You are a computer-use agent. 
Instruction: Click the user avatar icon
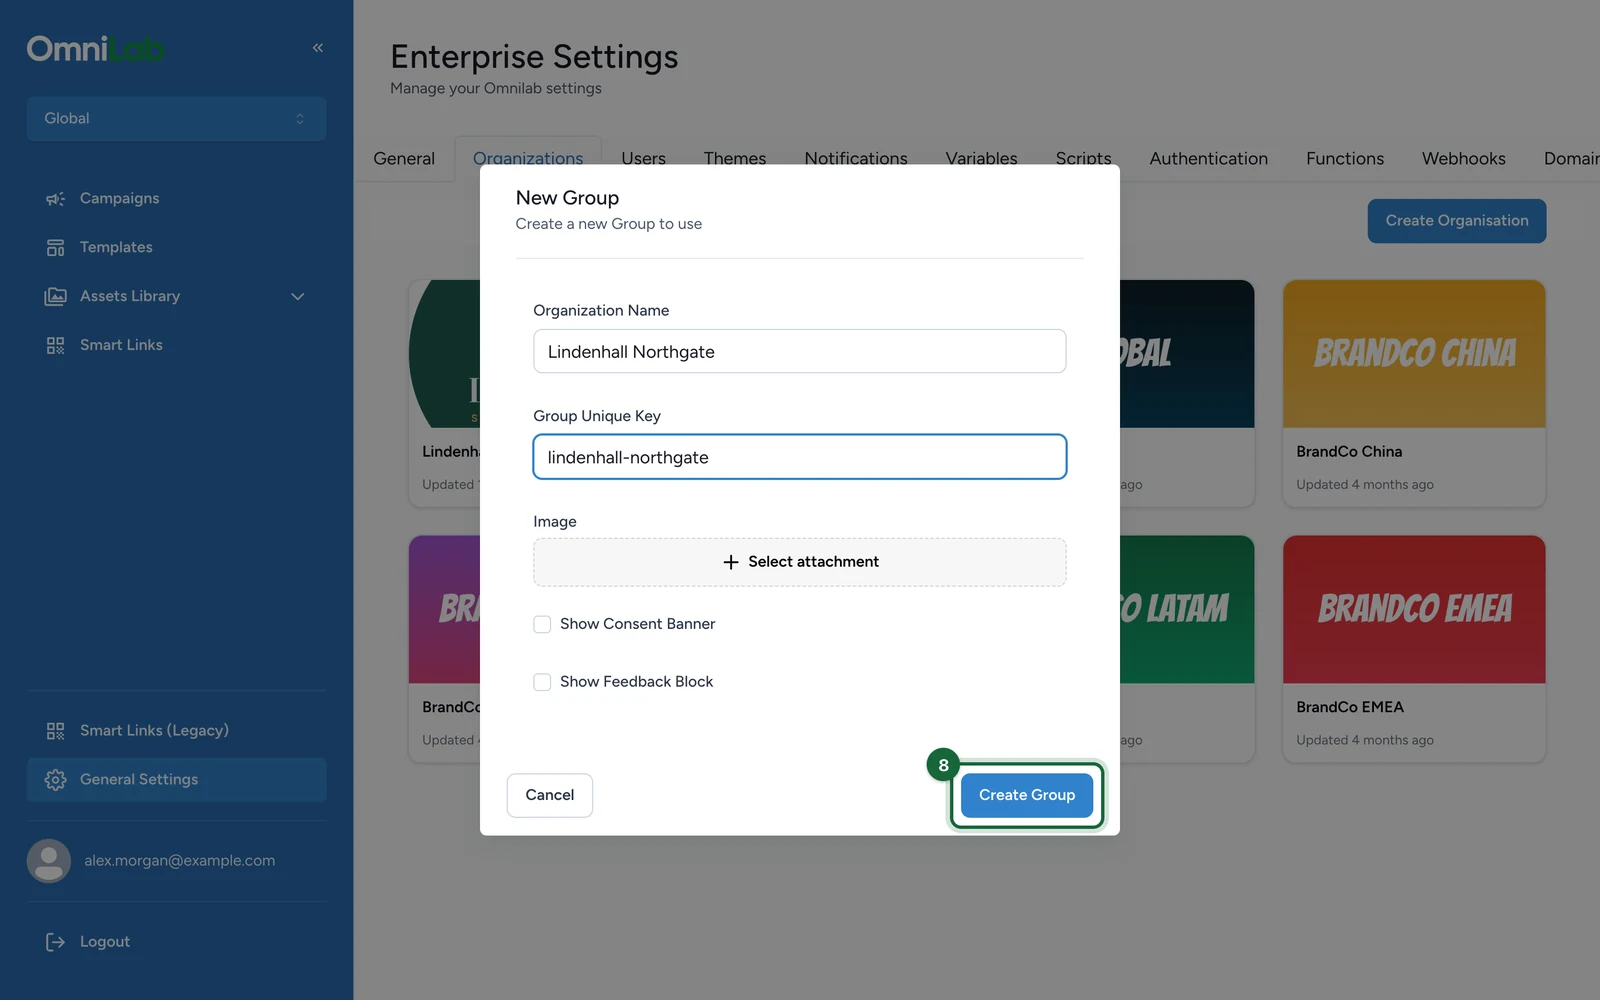click(x=49, y=861)
